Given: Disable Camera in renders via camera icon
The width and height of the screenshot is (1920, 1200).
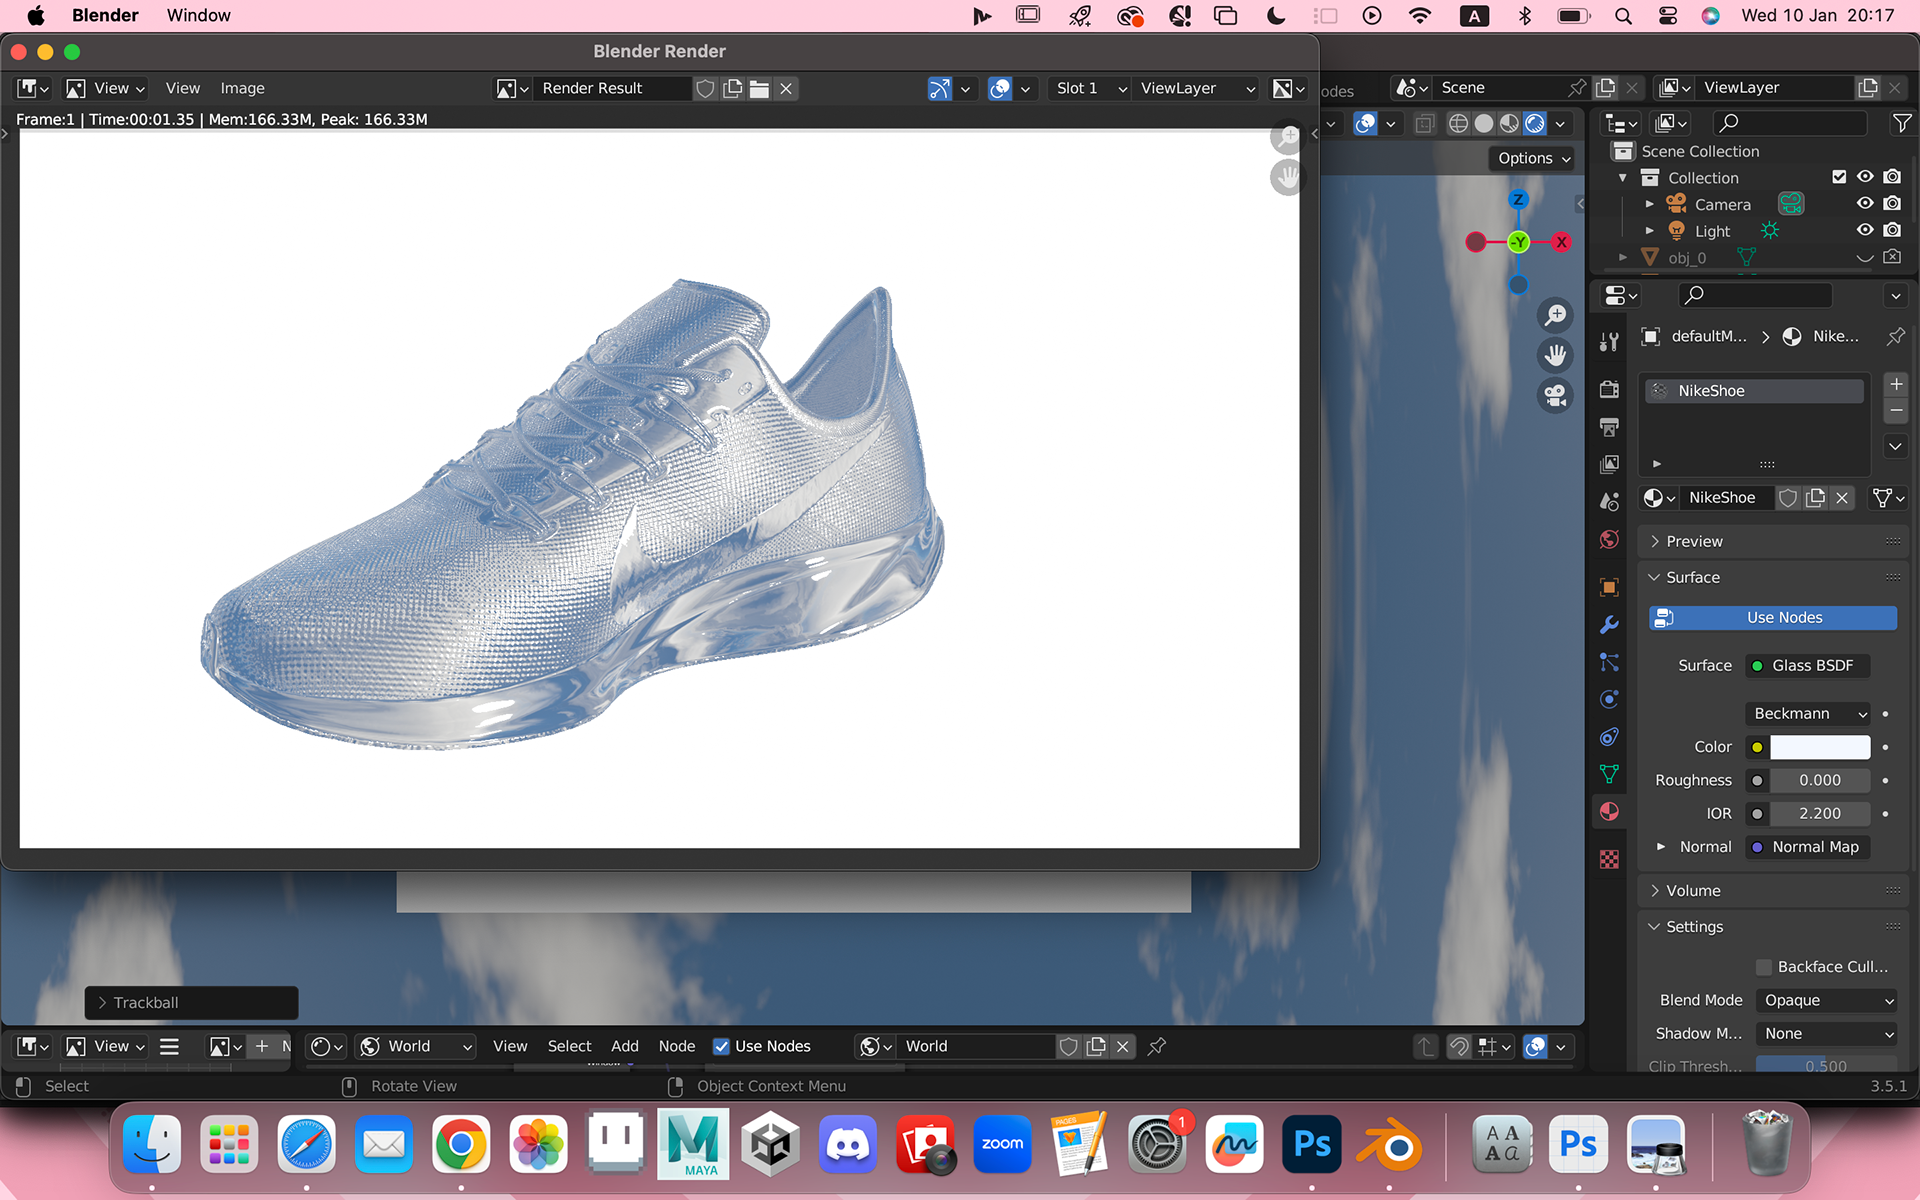Looking at the screenshot, I should (1892, 203).
